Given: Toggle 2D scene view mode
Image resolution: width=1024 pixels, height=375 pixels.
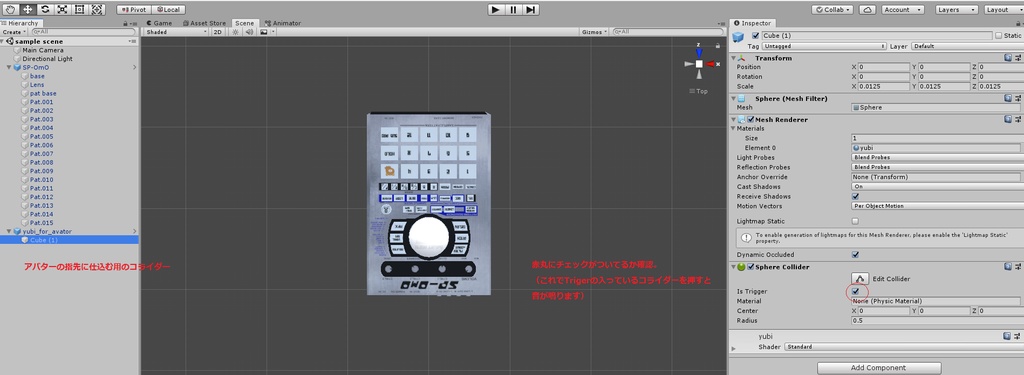Looking at the screenshot, I should point(218,31).
